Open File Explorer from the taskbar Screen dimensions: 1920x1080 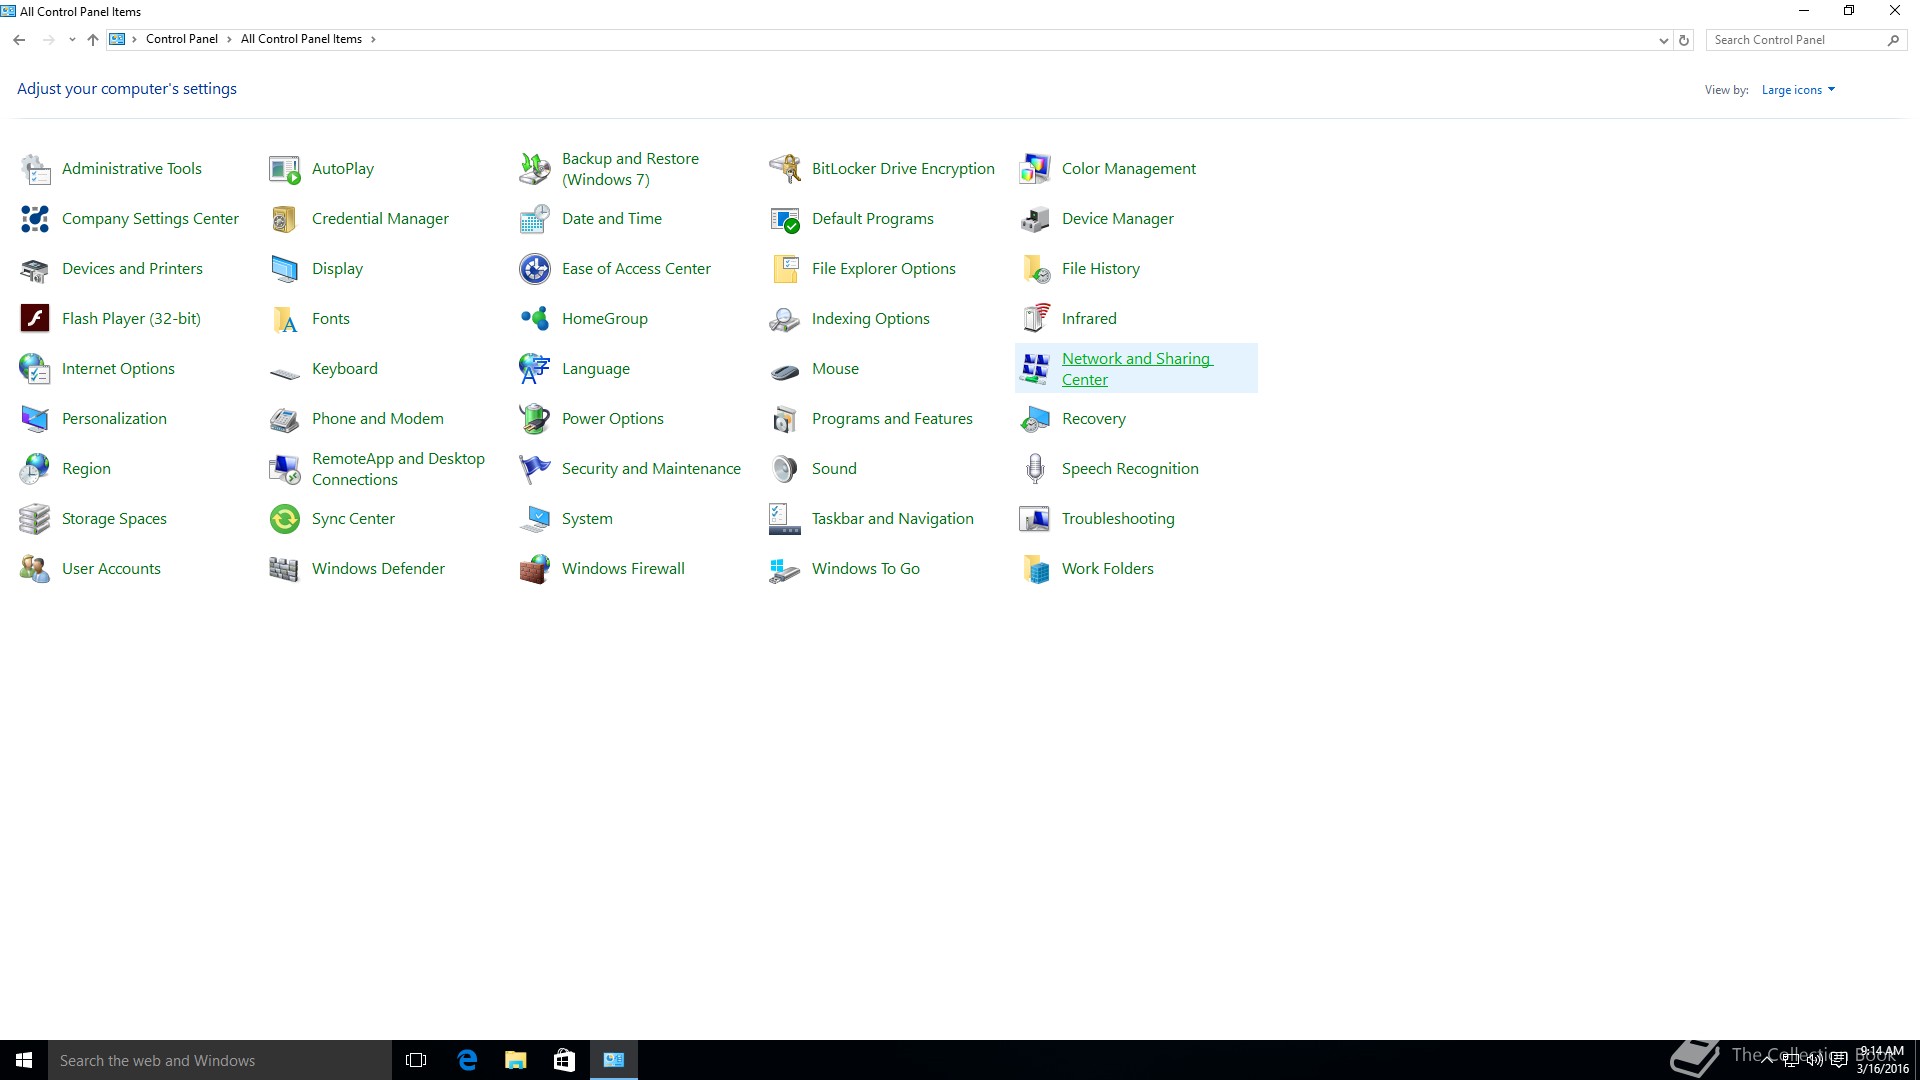pyautogui.click(x=515, y=1060)
